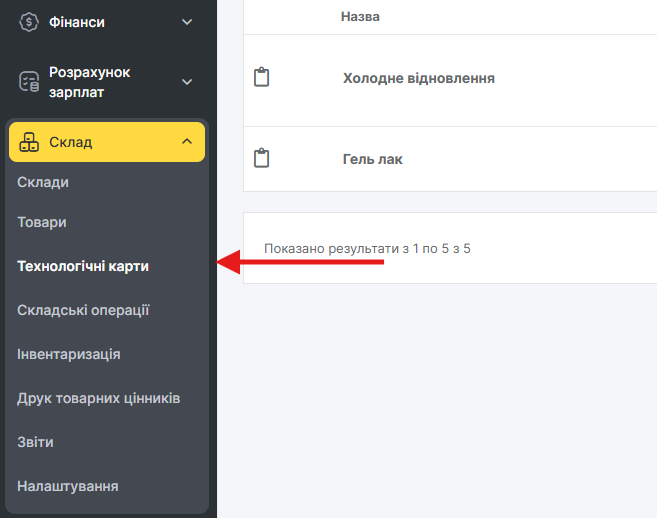Open Налаштування under Склад

pos(68,486)
